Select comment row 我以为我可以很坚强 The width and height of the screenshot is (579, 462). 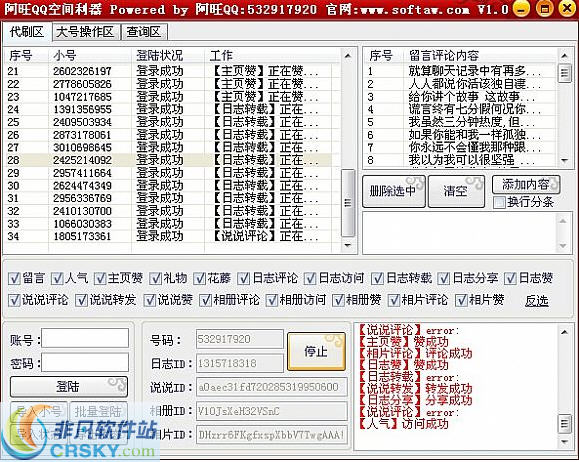tap(460, 160)
